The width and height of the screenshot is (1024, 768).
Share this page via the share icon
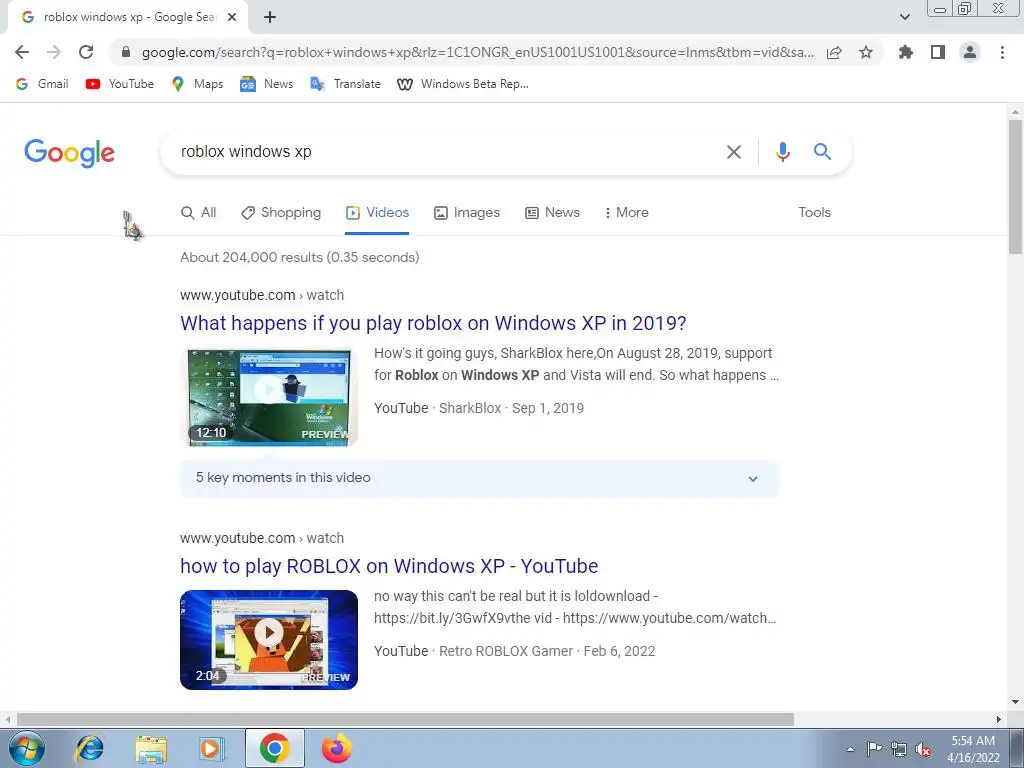point(834,52)
